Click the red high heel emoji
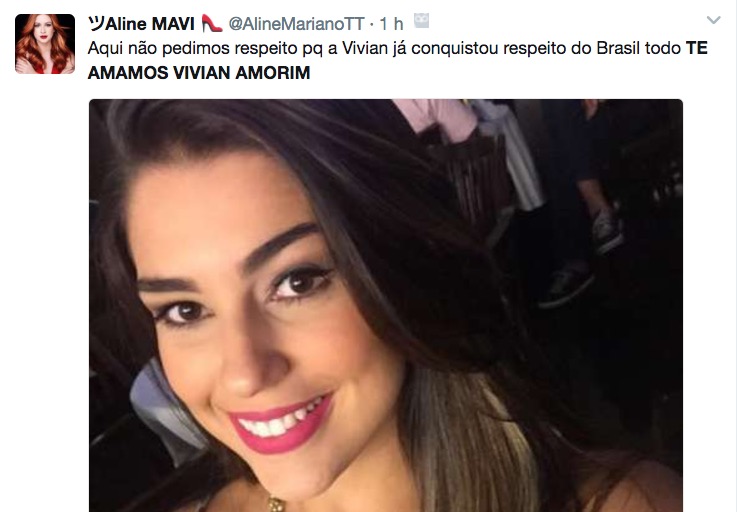737x512 pixels. pyautogui.click(x=212, y=23)
